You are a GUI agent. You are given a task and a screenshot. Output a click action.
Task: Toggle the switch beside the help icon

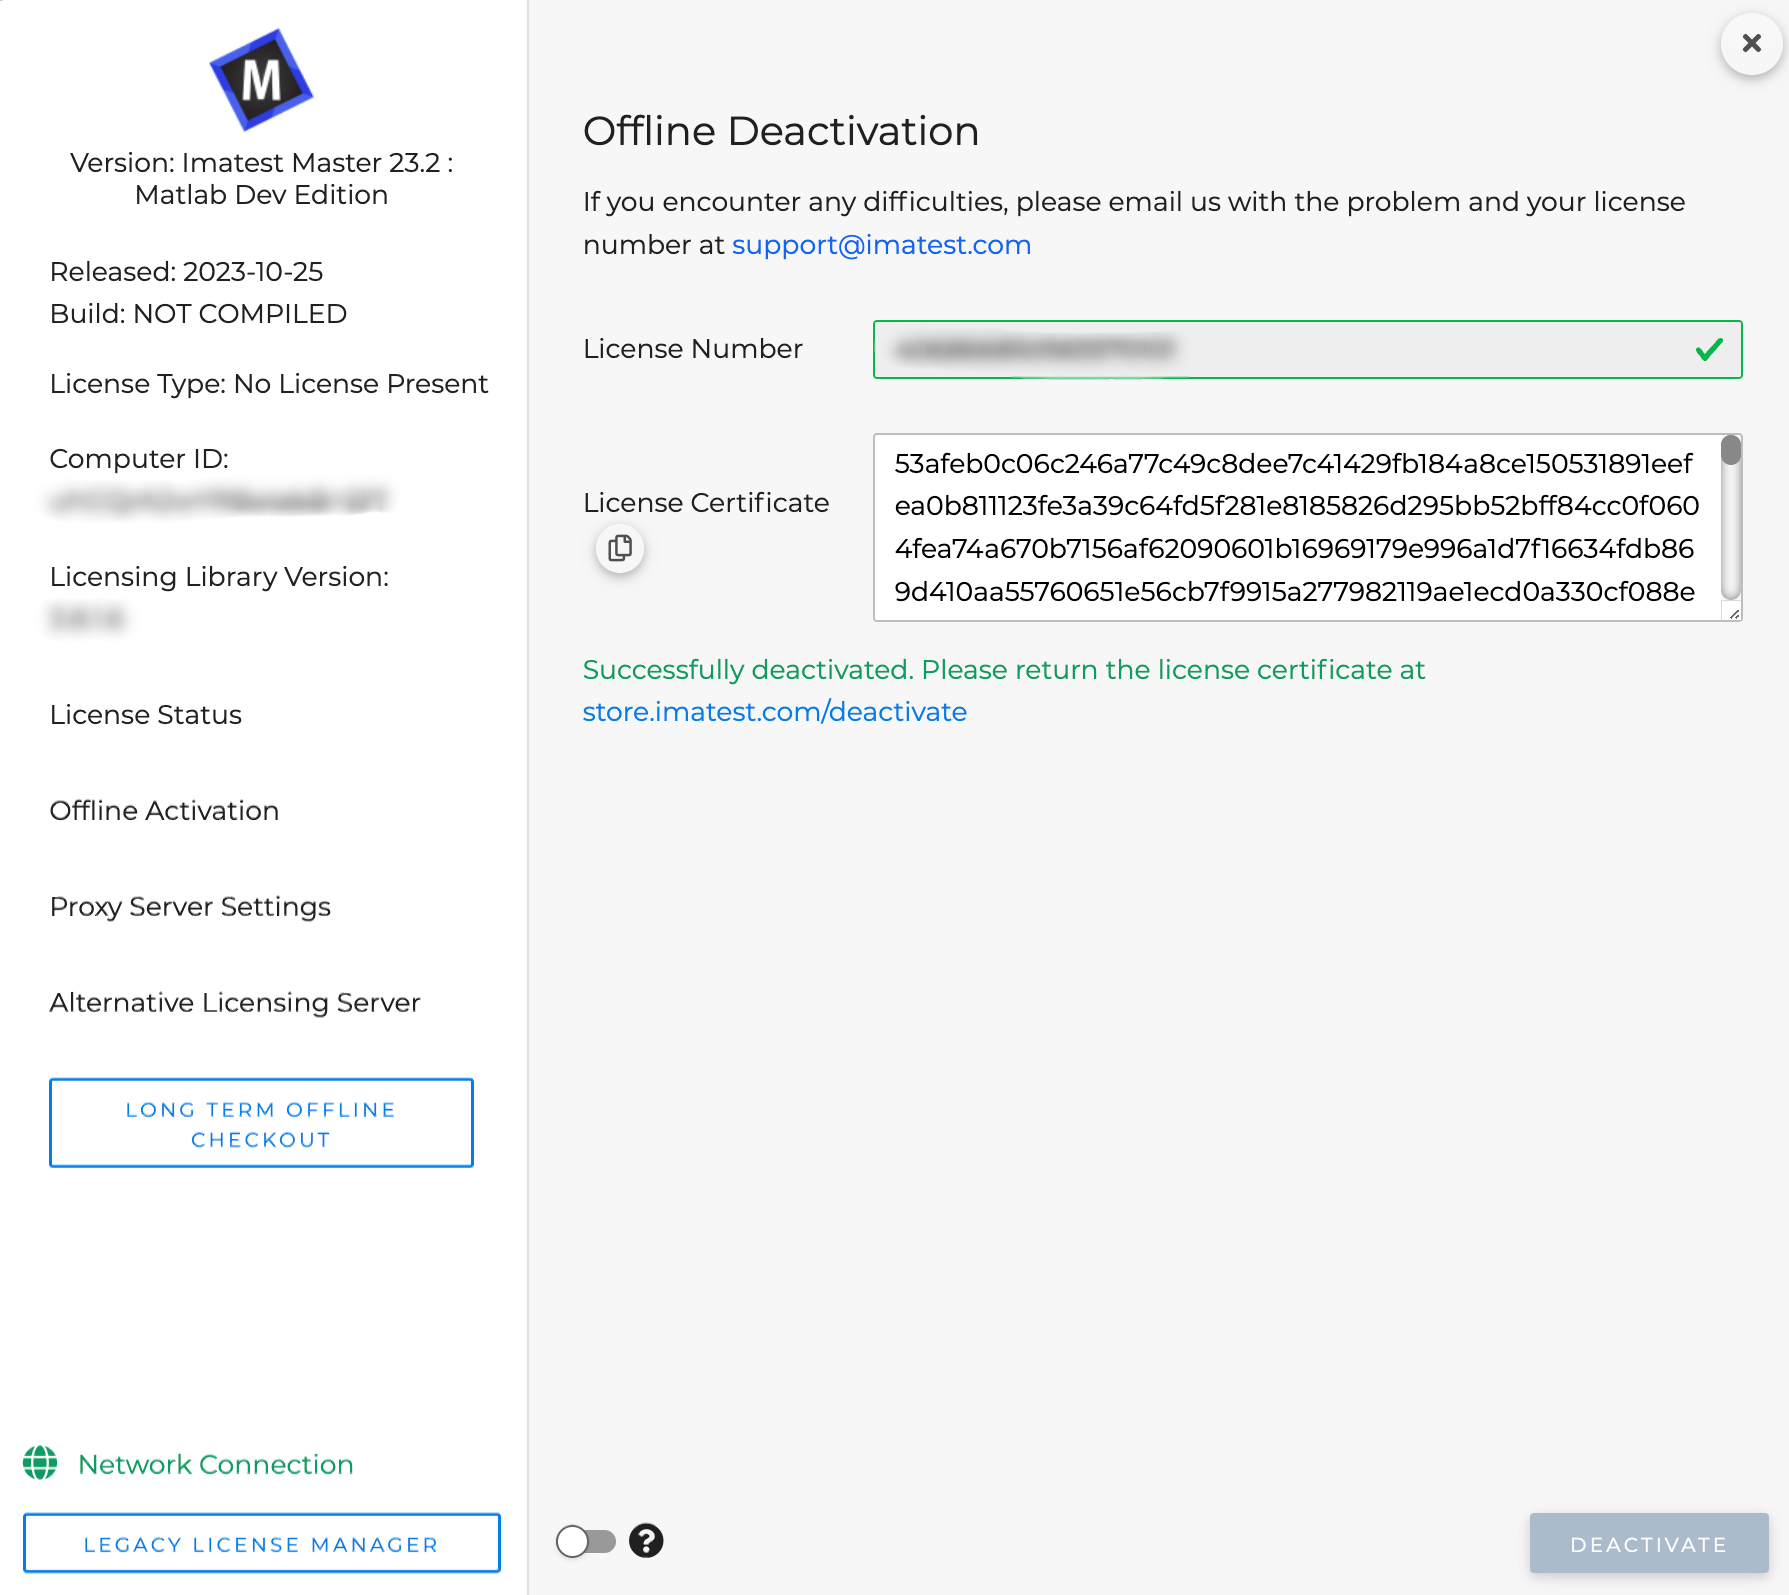click(x=586, y=1541)
